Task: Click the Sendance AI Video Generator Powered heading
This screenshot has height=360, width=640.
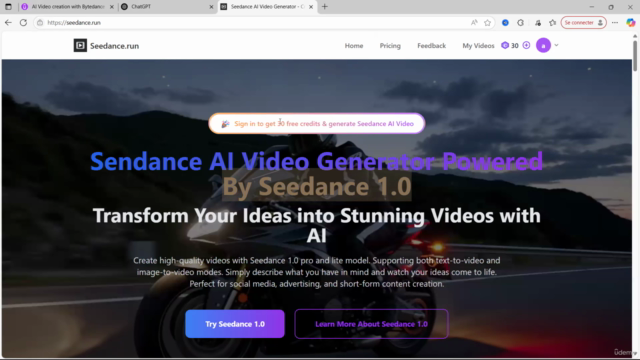Action: 316,161
